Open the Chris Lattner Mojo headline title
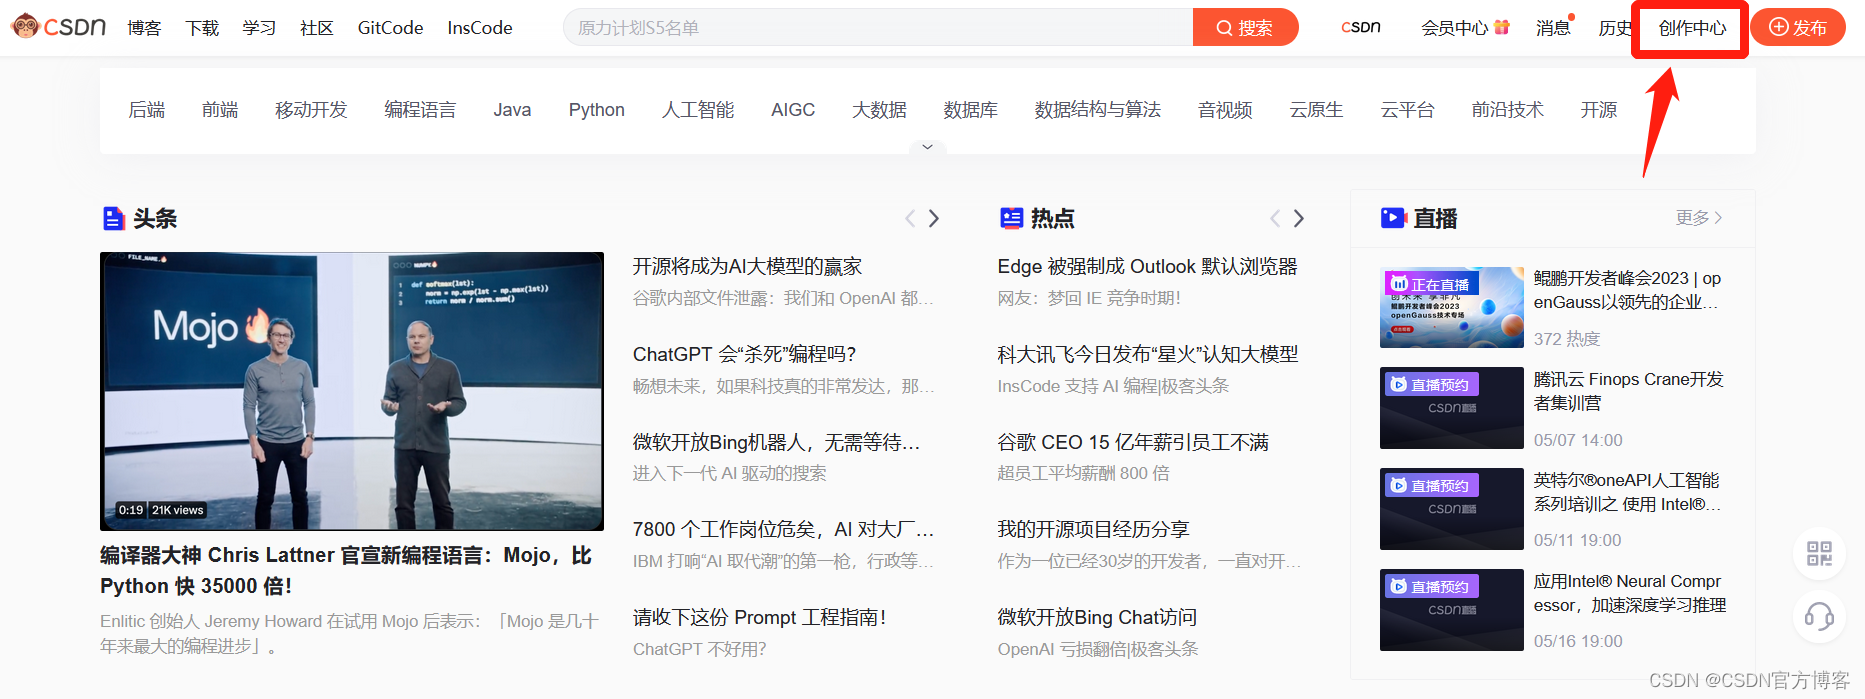Image resolution: width=1865 pixels, height=699 pixels. pos(346,570)
